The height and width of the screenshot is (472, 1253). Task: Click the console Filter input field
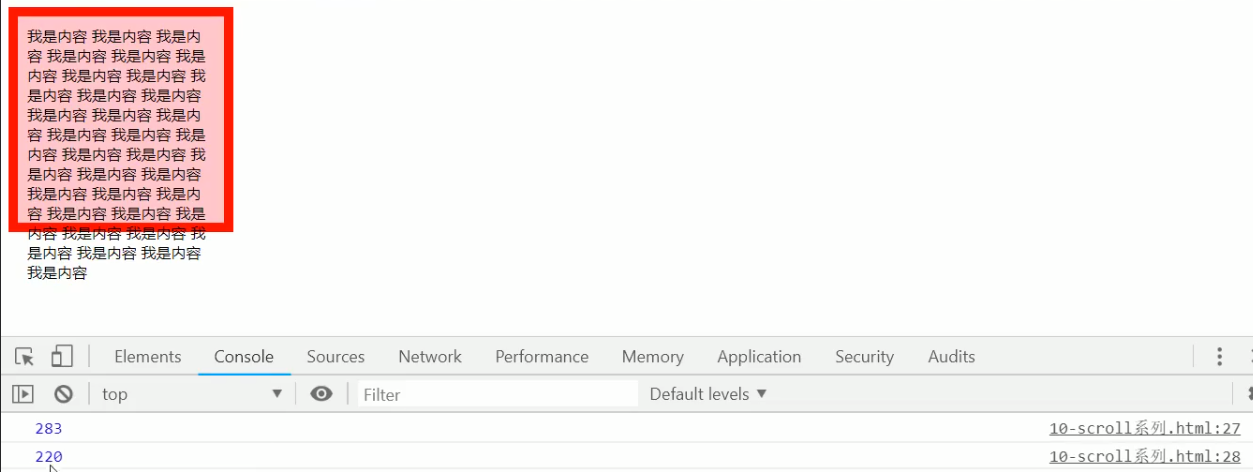(497, 394)
